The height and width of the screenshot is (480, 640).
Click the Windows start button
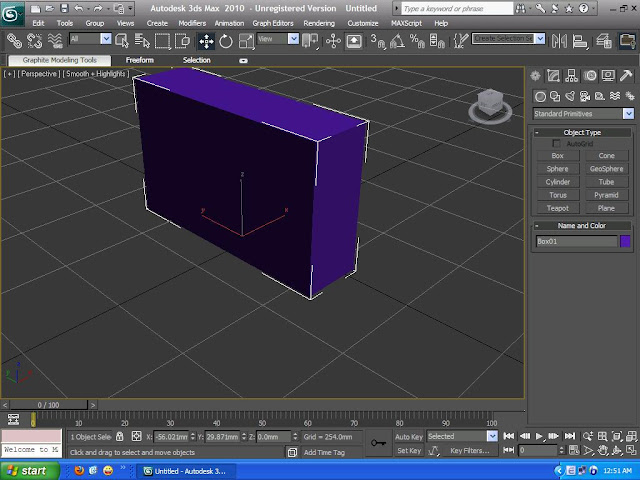coord(29,471)
